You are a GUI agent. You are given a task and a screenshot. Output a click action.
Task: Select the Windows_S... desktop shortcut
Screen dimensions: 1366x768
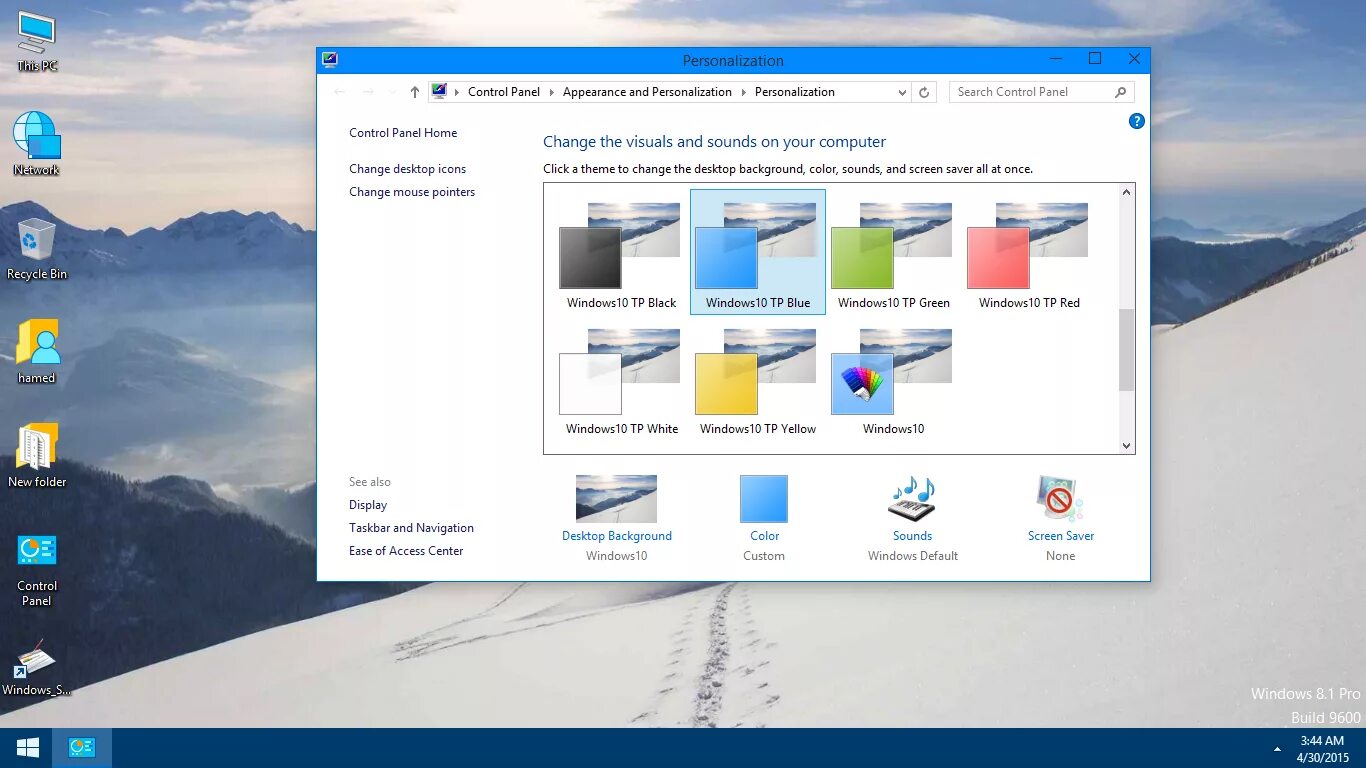click(x=37, y=668)
